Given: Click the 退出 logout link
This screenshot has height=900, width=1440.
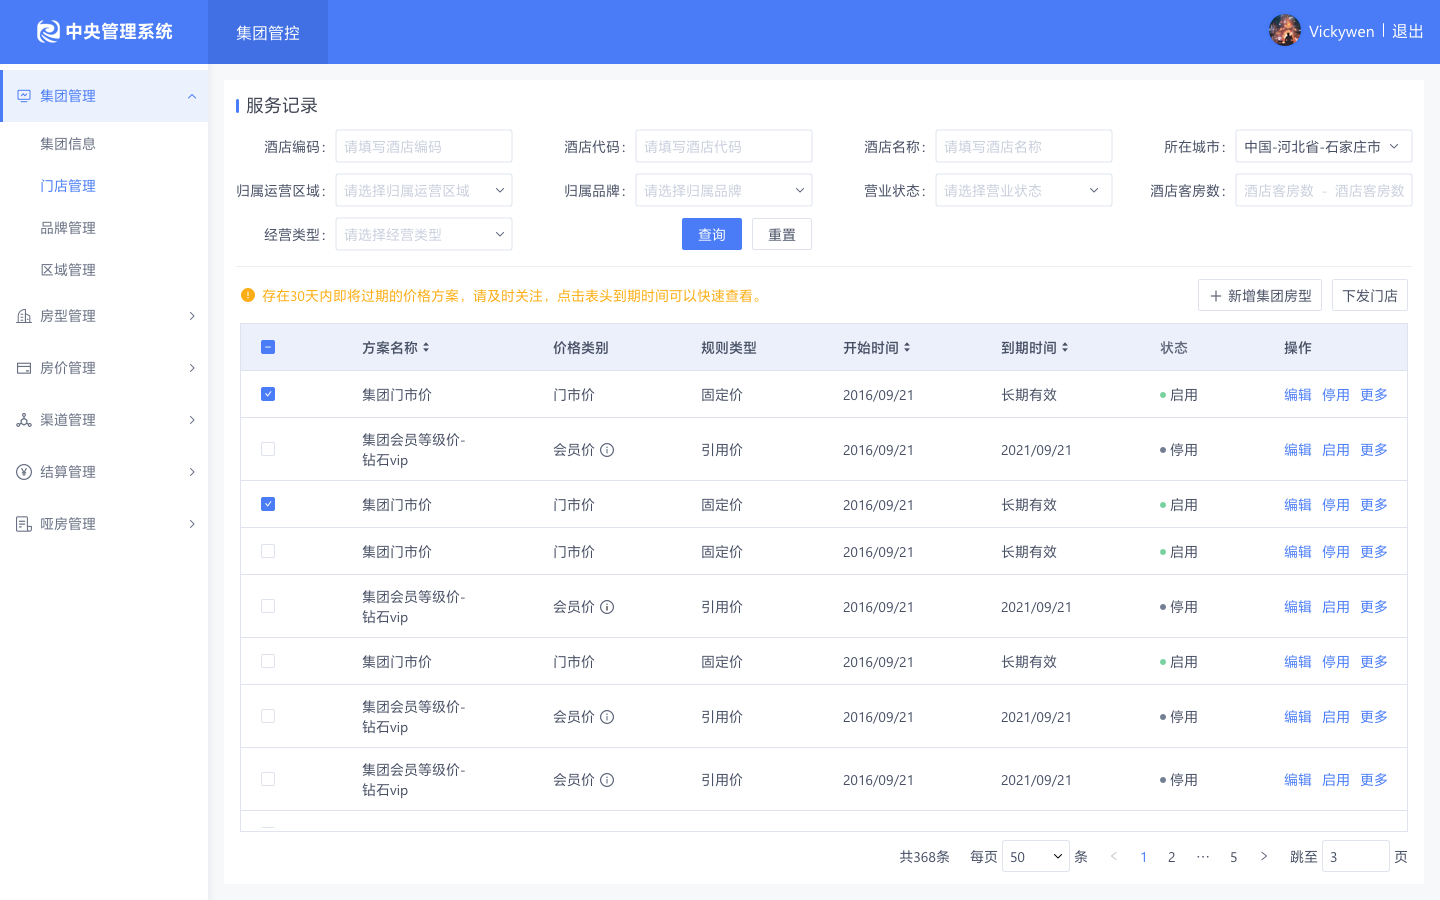Looking at the screenshot, I should click(x=1408, y=31).
